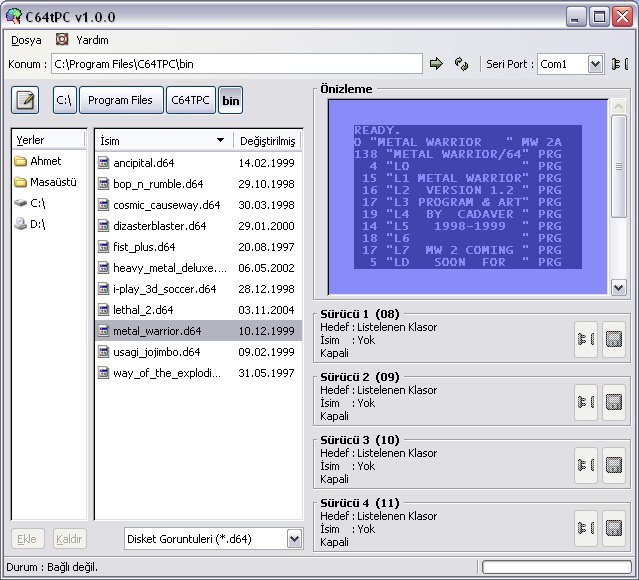Click the connect plug icon for Sürücü 1
Screen dimensions: 639x580
pos(585,340)
